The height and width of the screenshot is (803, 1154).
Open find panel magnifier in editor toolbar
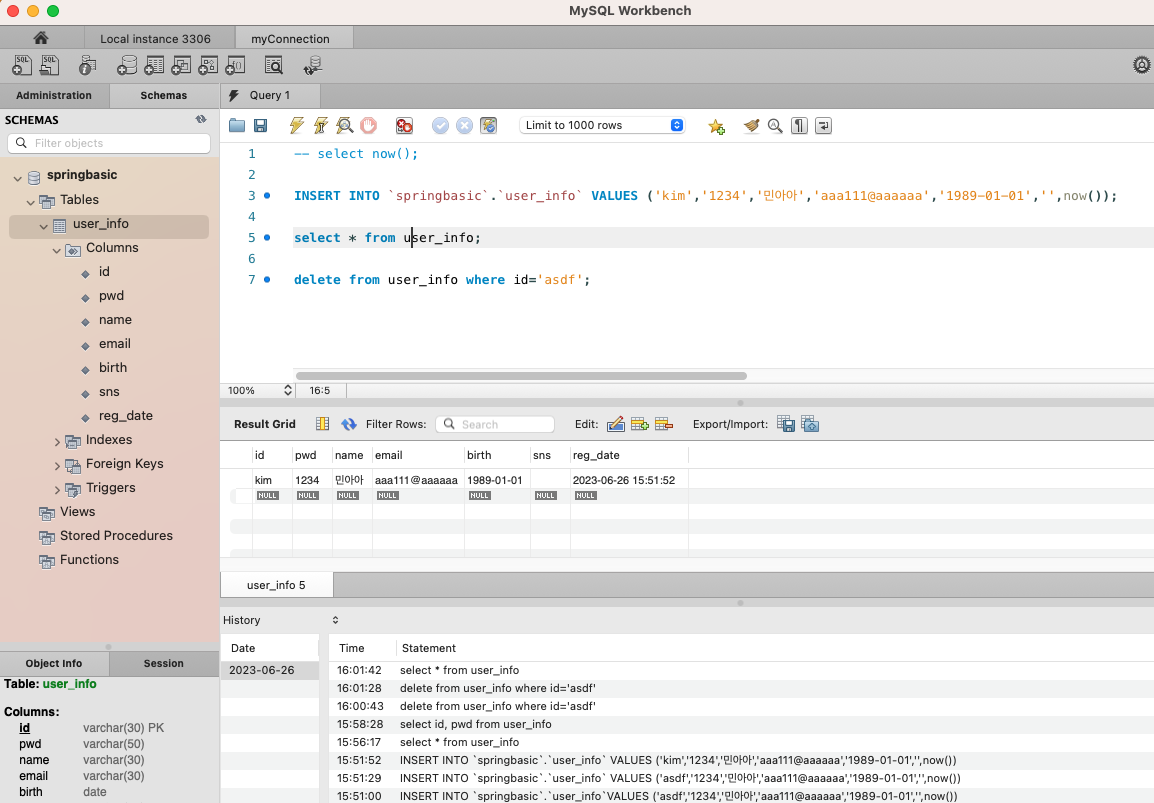(775, 126)
